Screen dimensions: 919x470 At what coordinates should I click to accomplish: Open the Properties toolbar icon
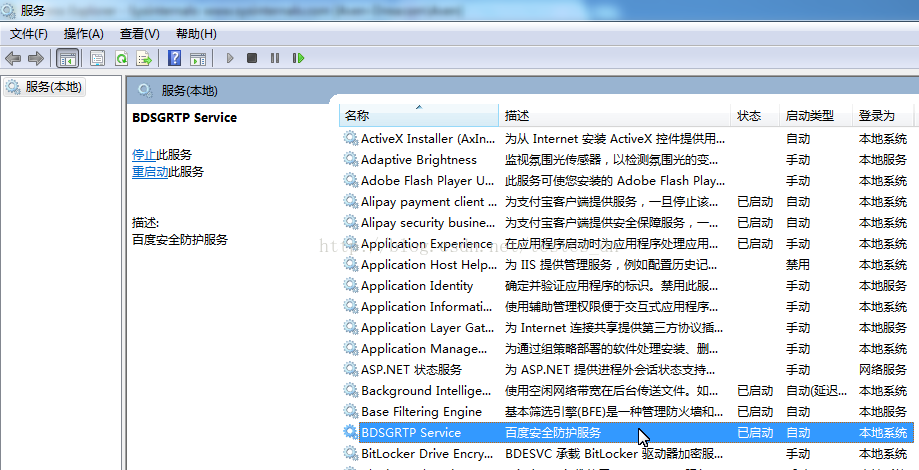pyautogui.click(x=97, y=58)
